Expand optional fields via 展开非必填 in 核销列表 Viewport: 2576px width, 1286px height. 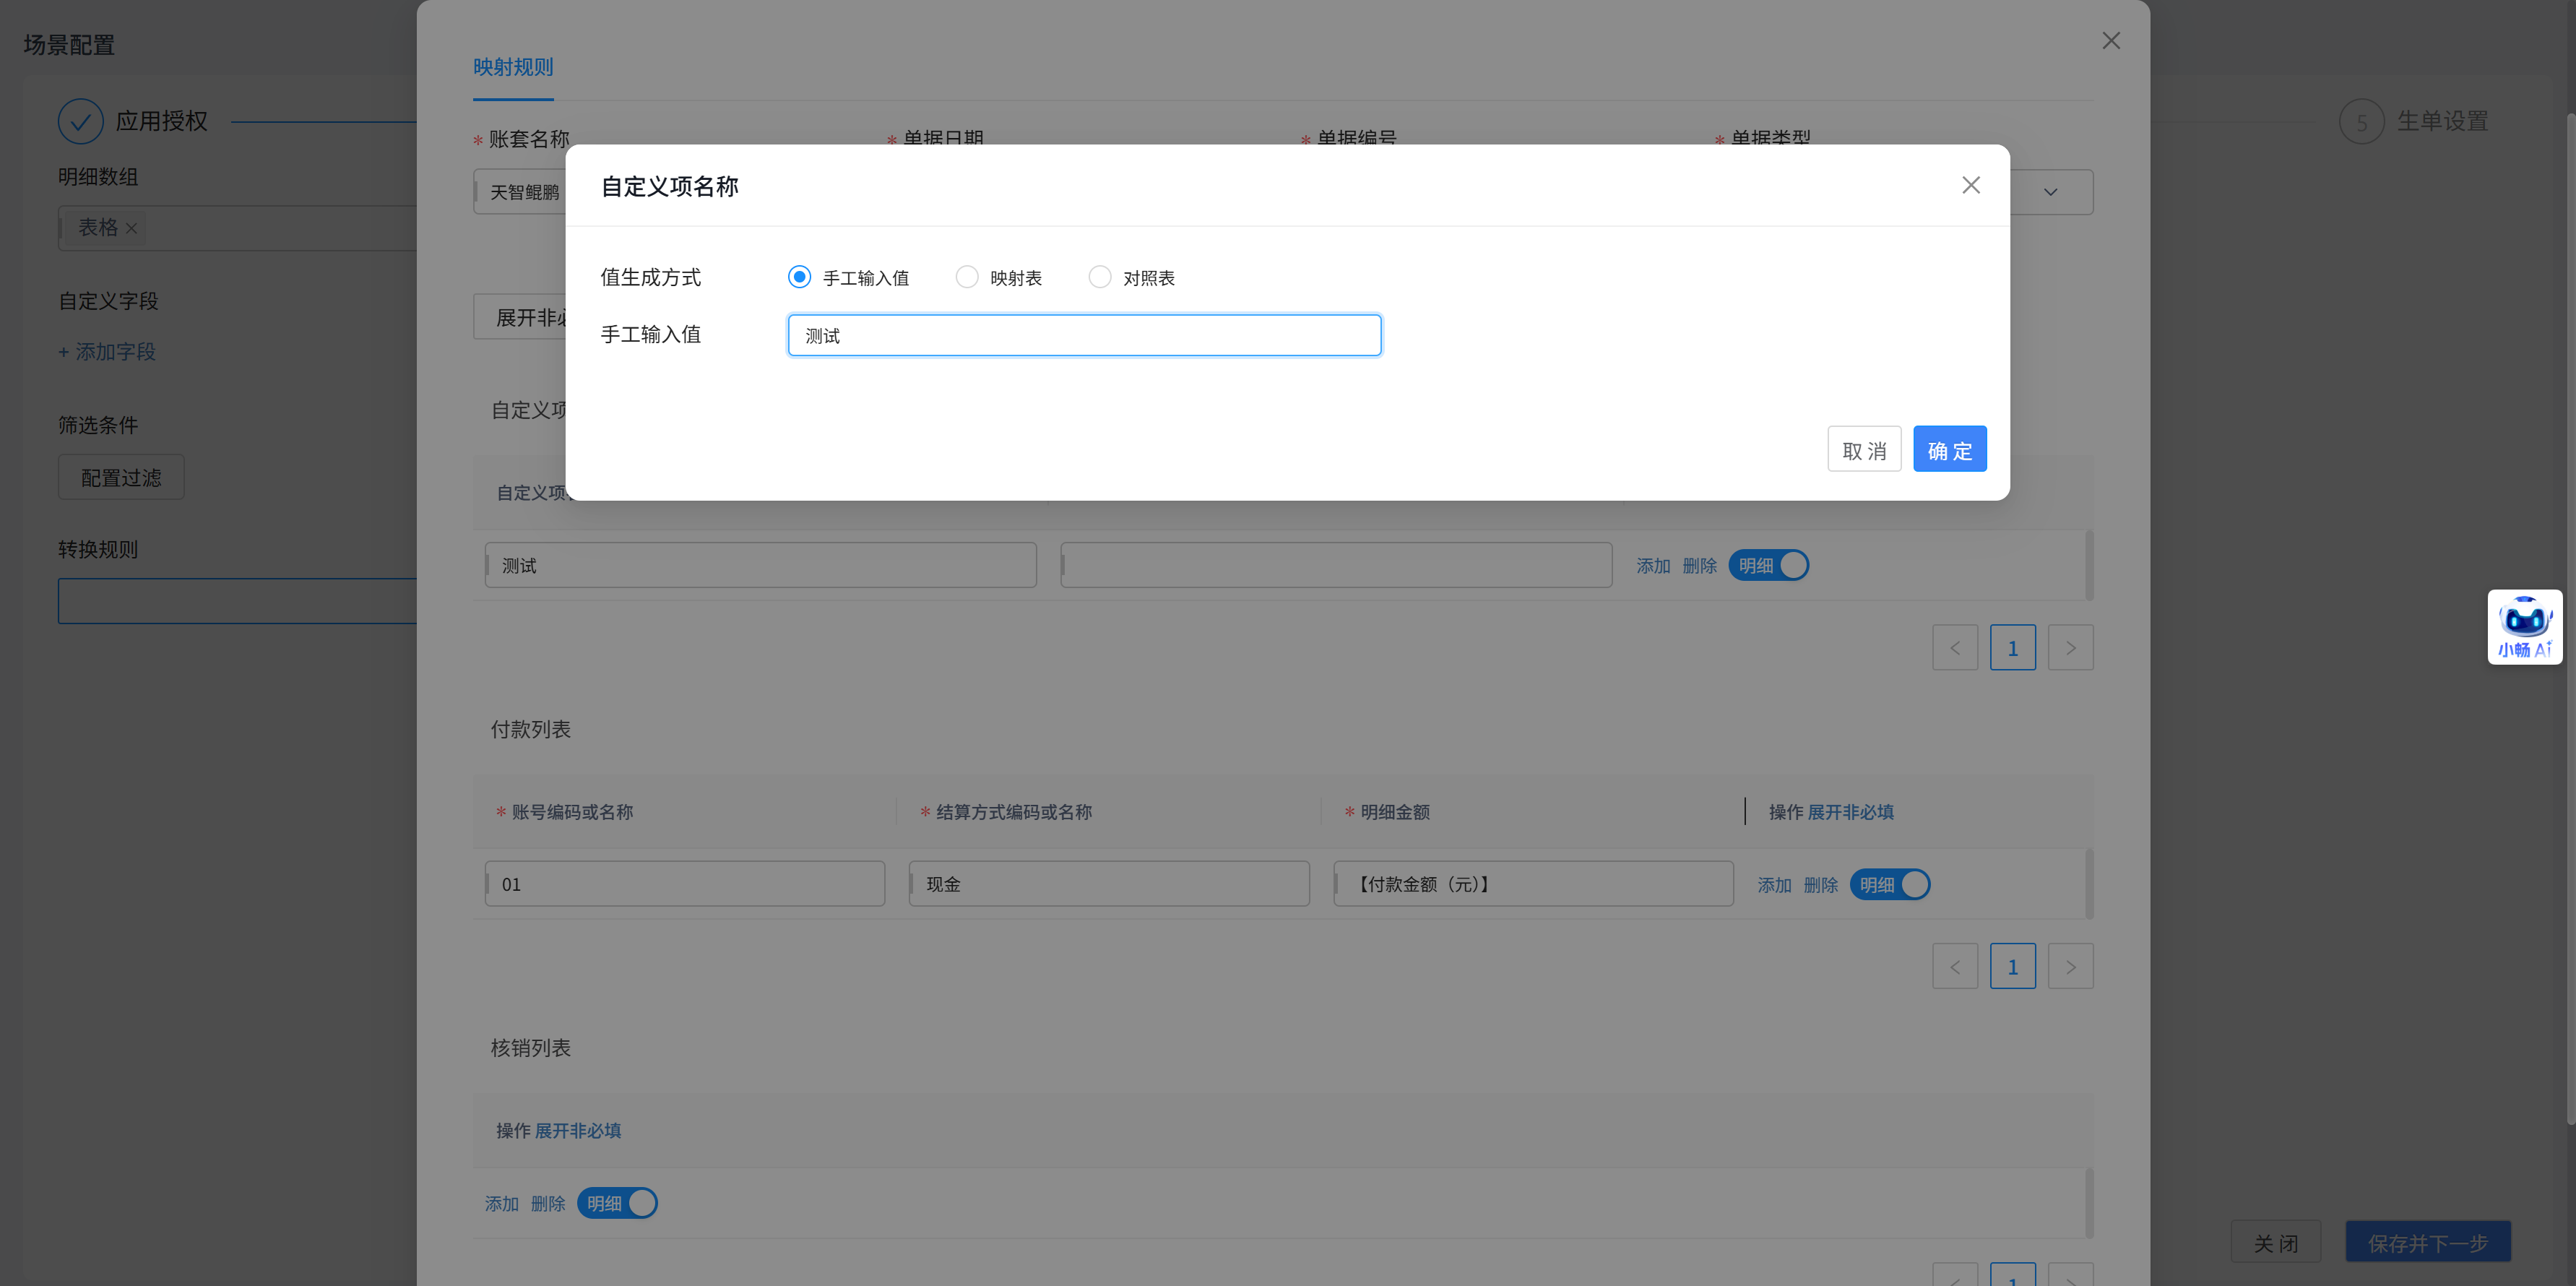coord(578,1130)
